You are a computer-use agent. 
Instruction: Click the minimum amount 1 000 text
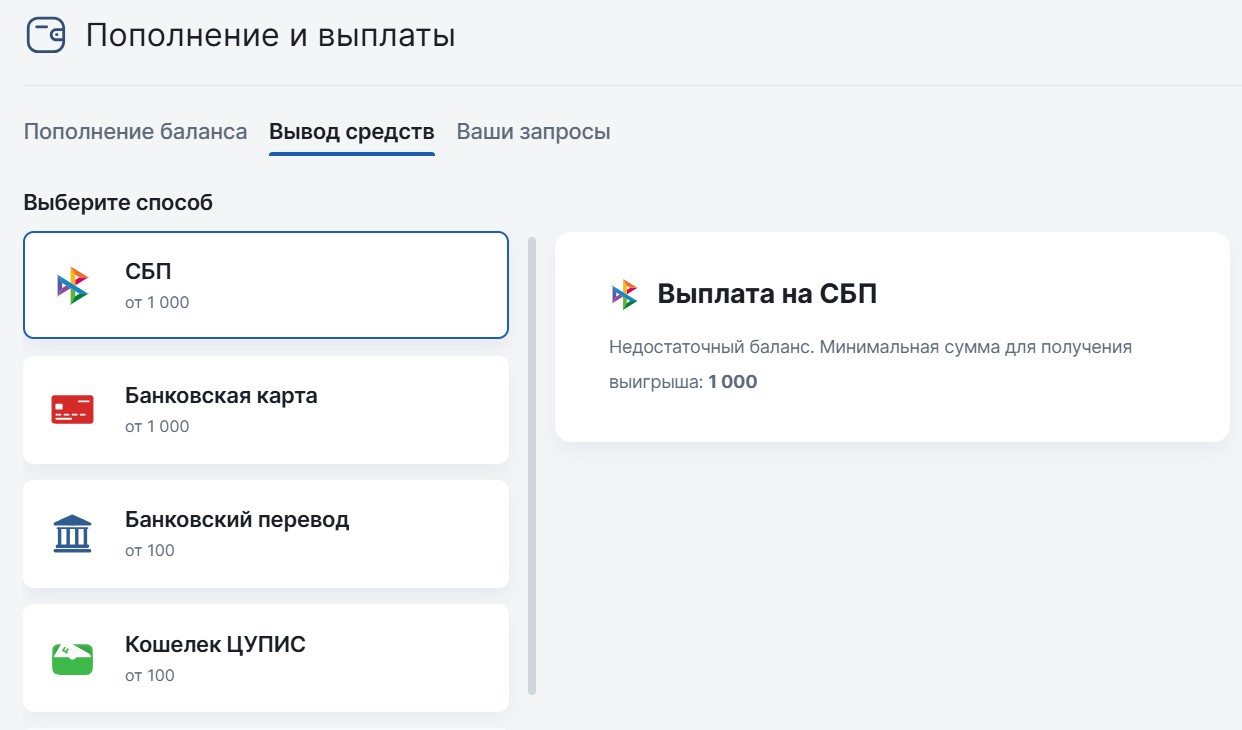pos(733,381)
